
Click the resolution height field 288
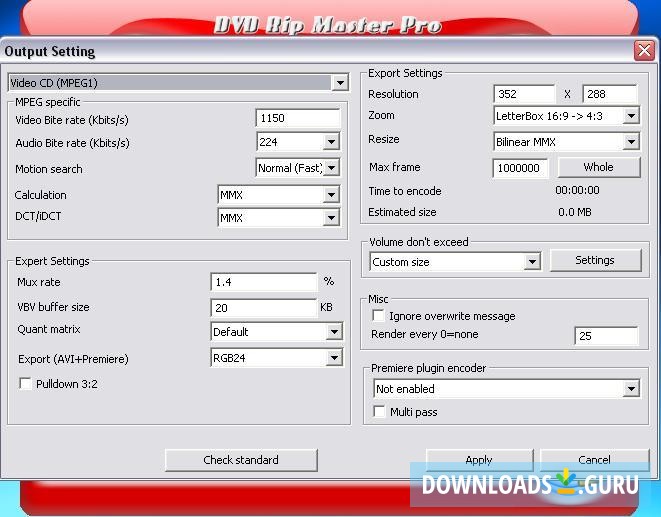pyautogui.click(x=610, y=94)
